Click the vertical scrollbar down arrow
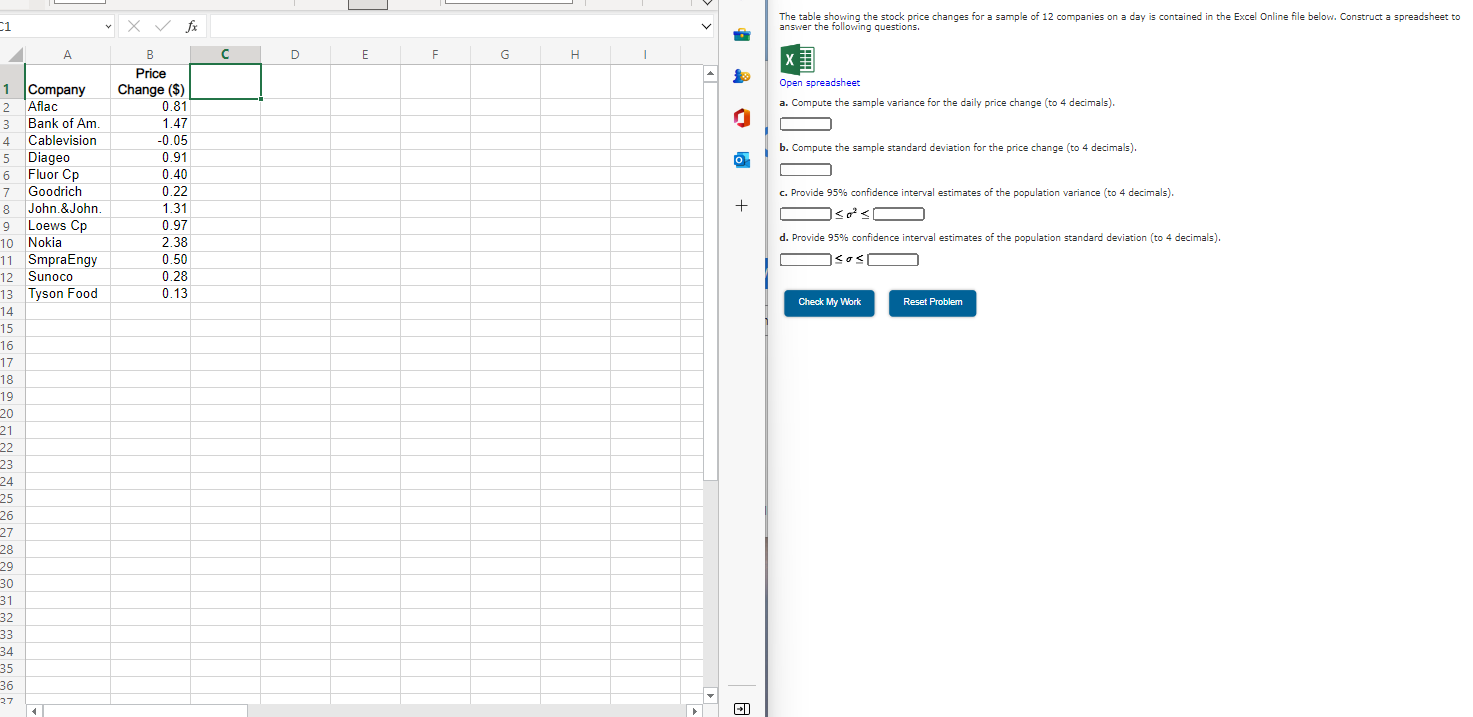 710,695
